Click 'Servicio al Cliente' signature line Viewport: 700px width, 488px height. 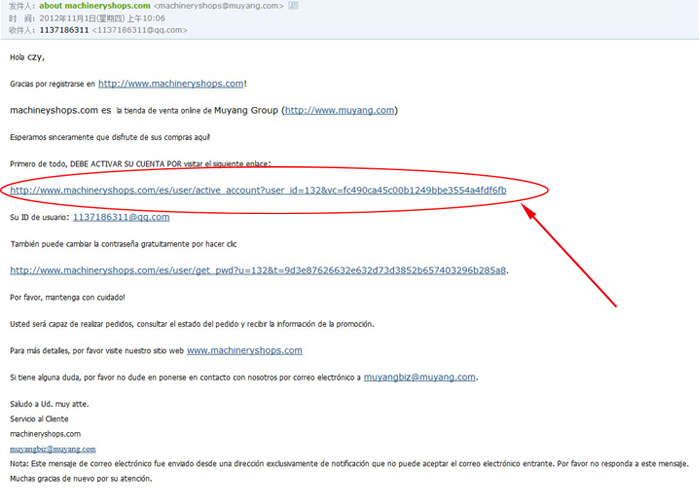[x=39, y=419]
